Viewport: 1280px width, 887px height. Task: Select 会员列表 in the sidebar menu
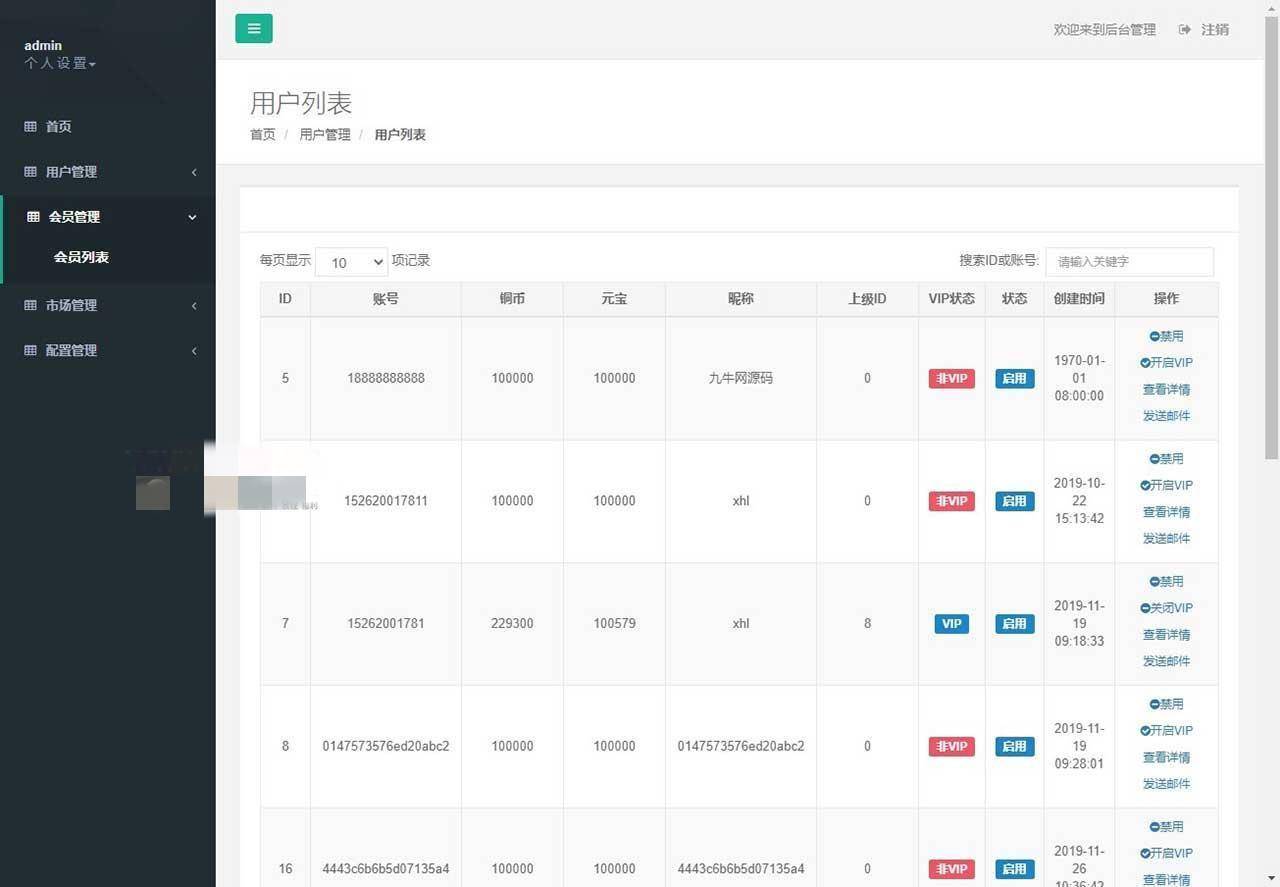pos(81,257)
